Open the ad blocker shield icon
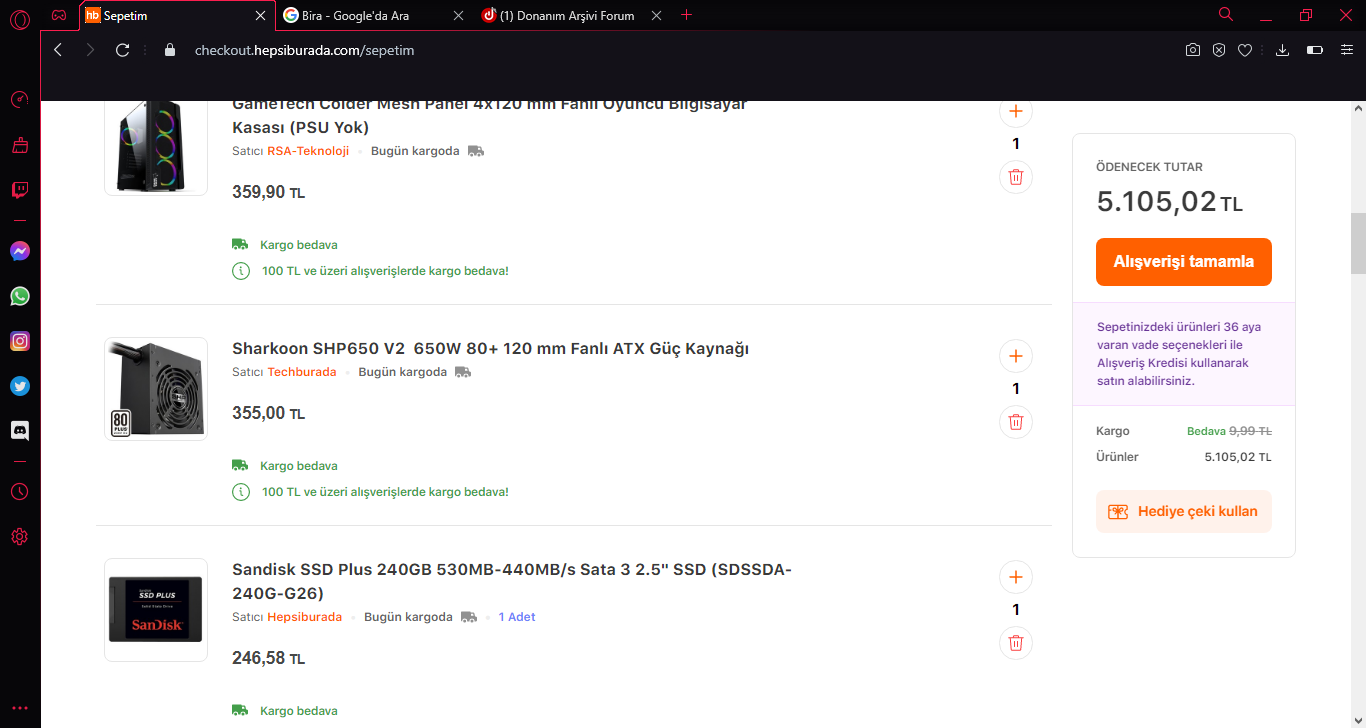This screenshot has width=1366, height=728. [1219, 50]
